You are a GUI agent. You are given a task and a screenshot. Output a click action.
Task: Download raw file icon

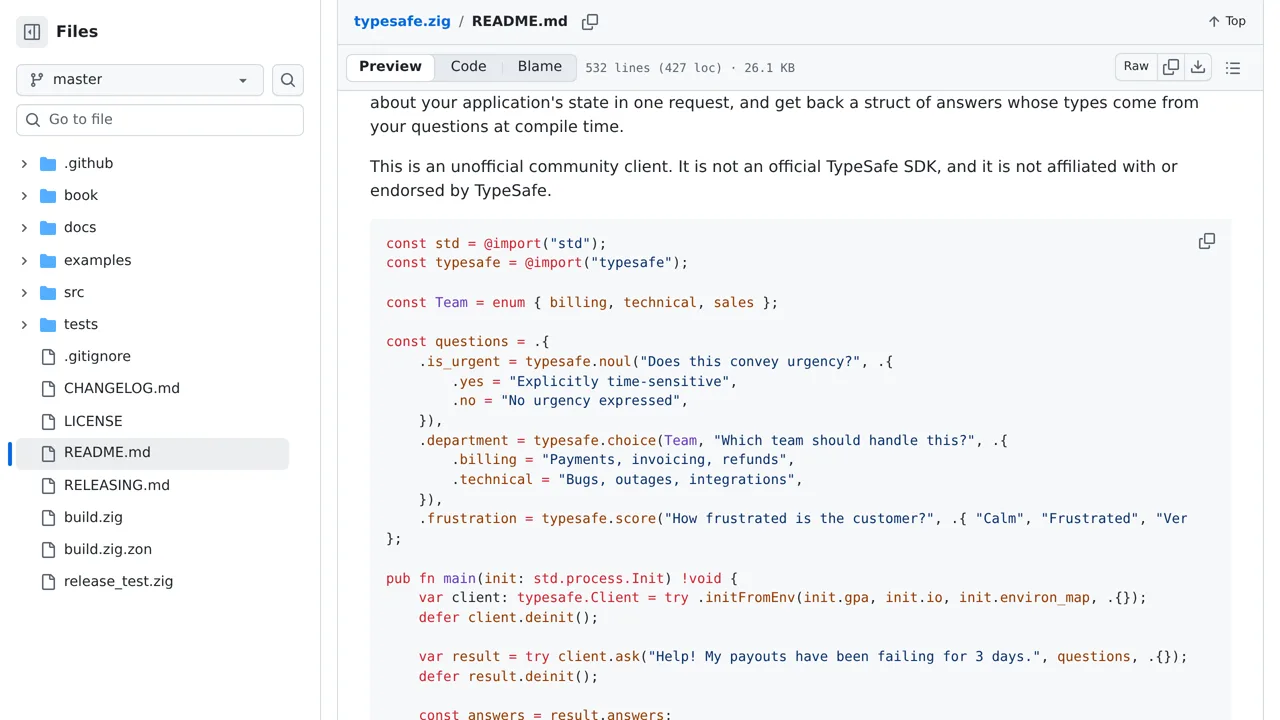(x=1198, y=67)
